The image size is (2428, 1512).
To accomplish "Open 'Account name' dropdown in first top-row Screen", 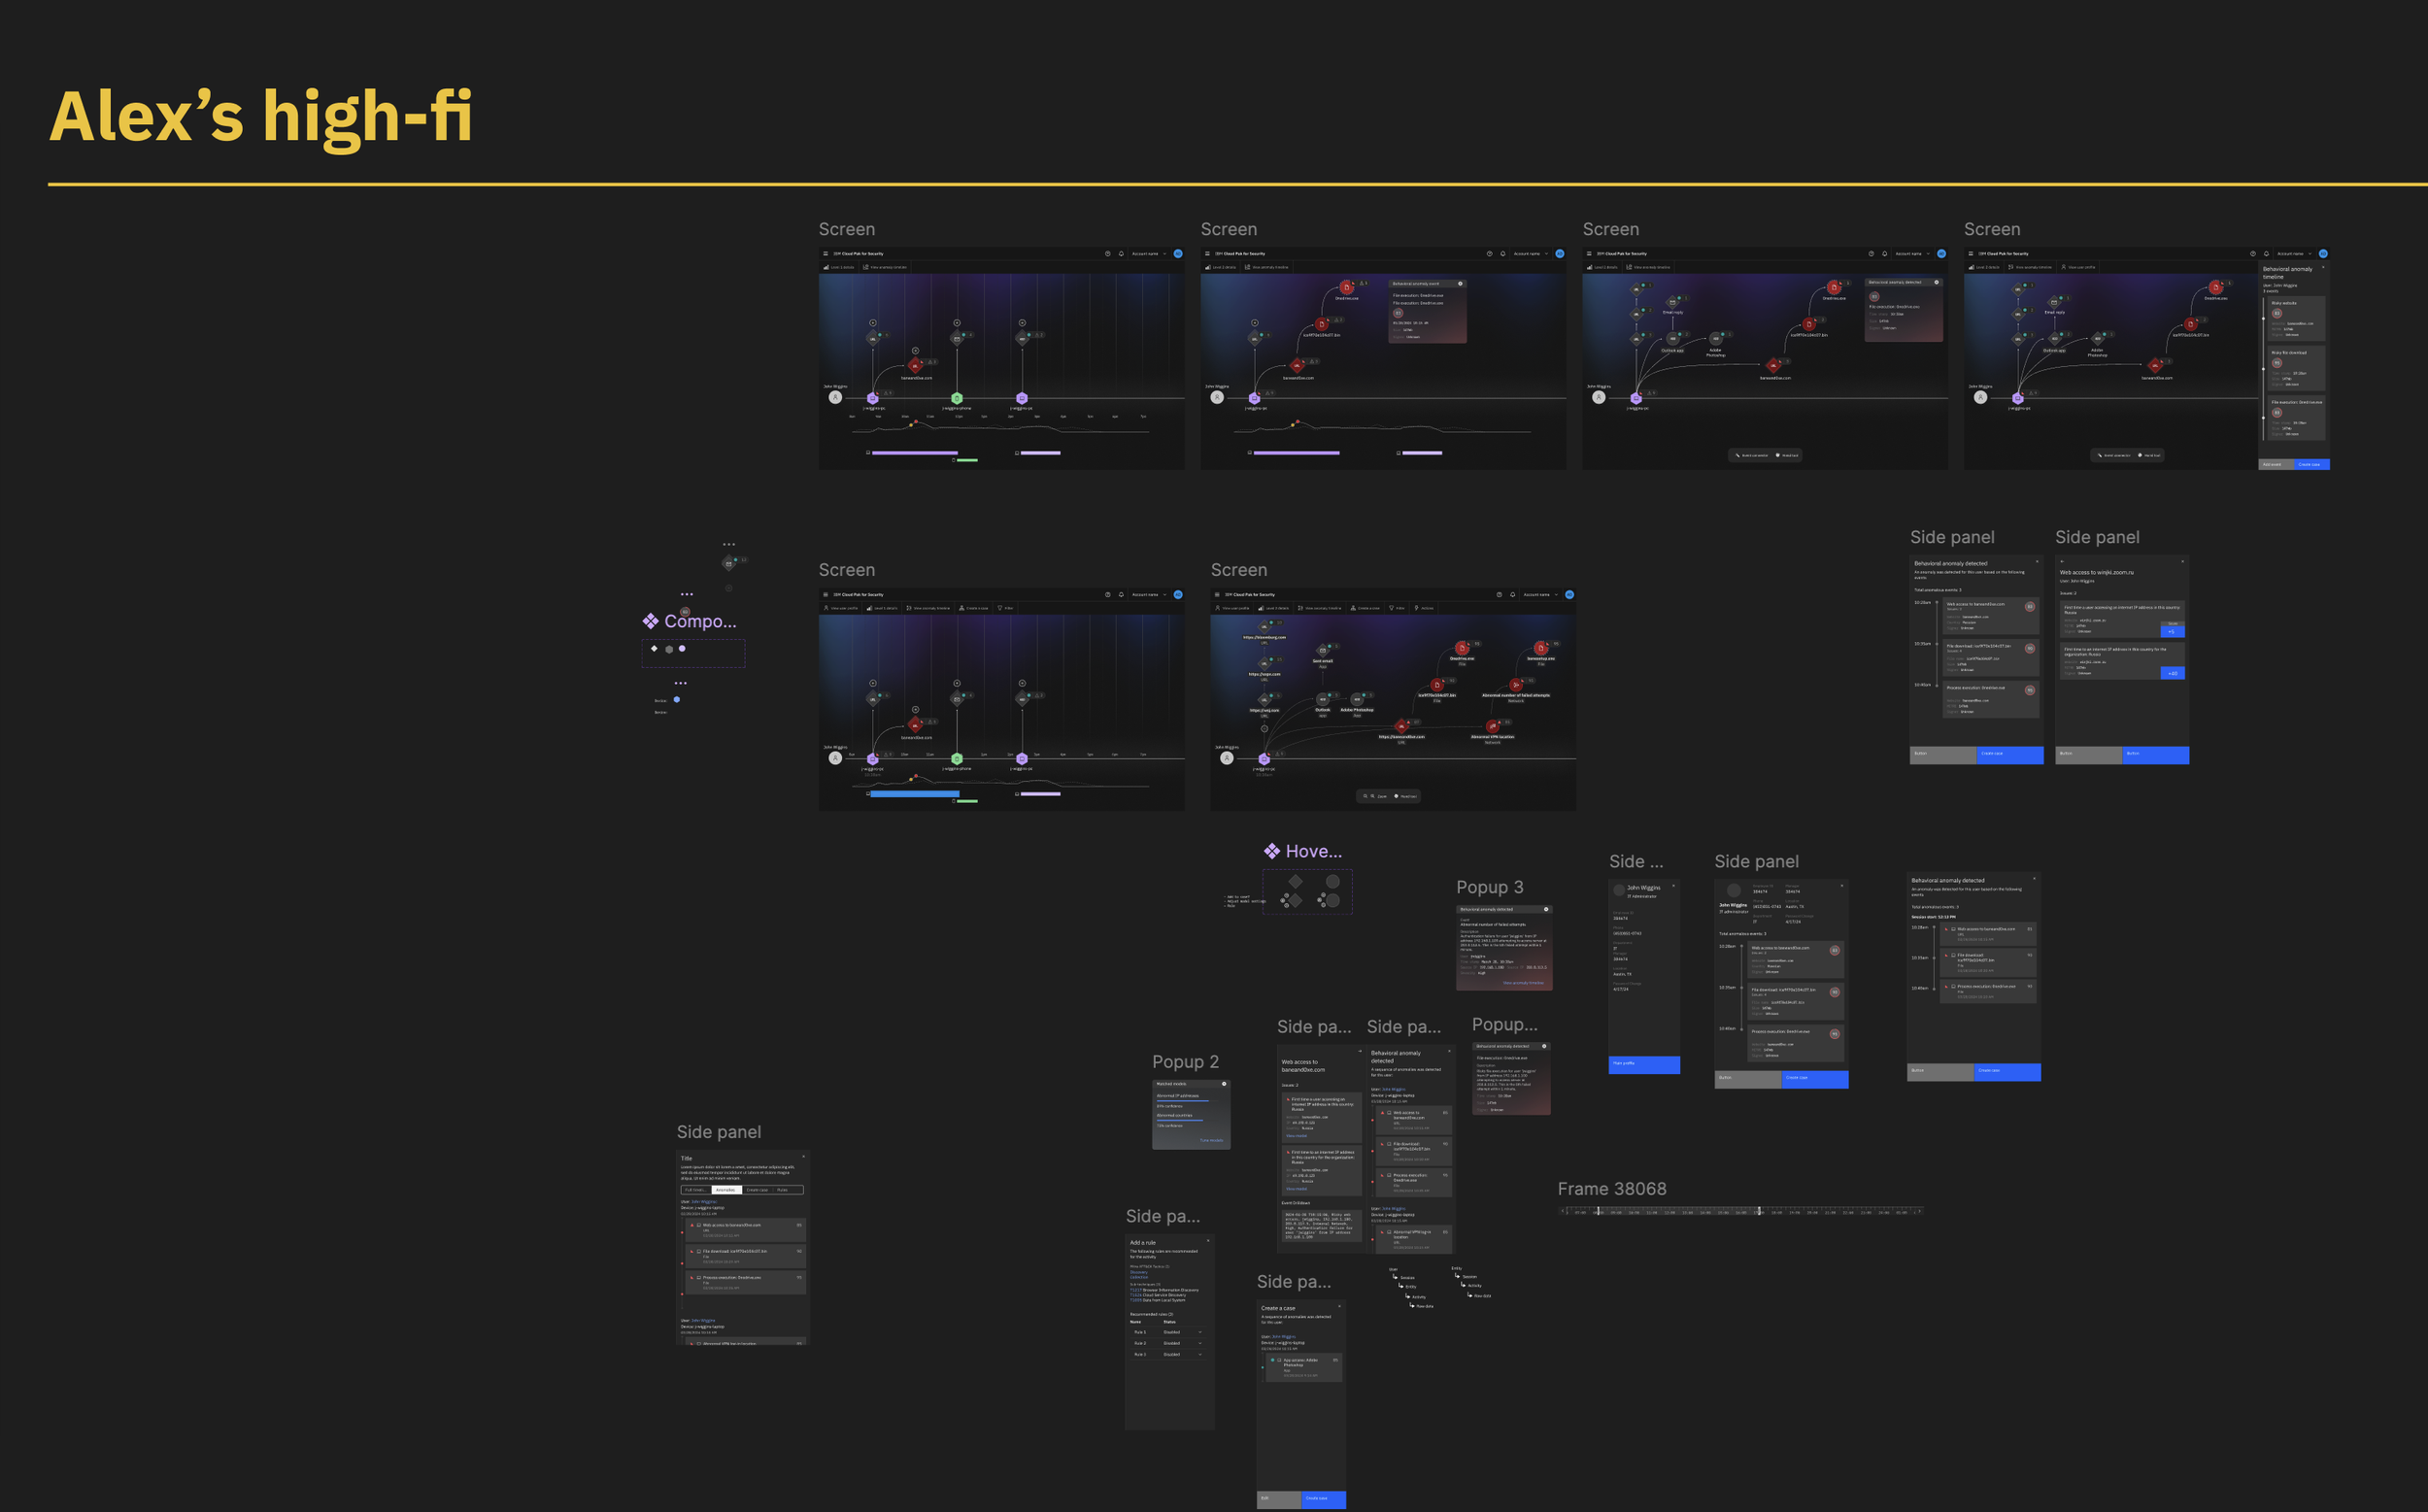I will 1149,254.
